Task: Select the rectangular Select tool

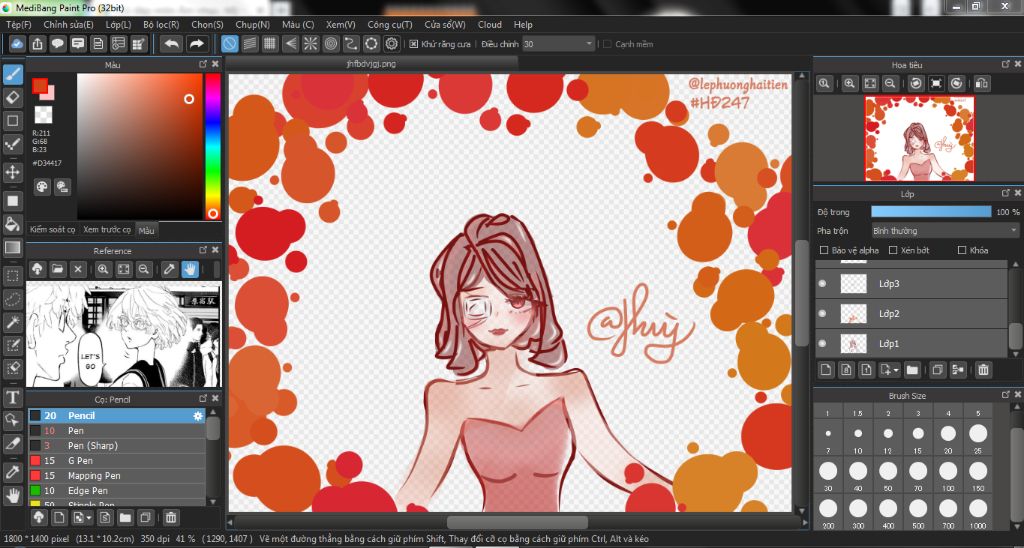Action: coord(12,275)
